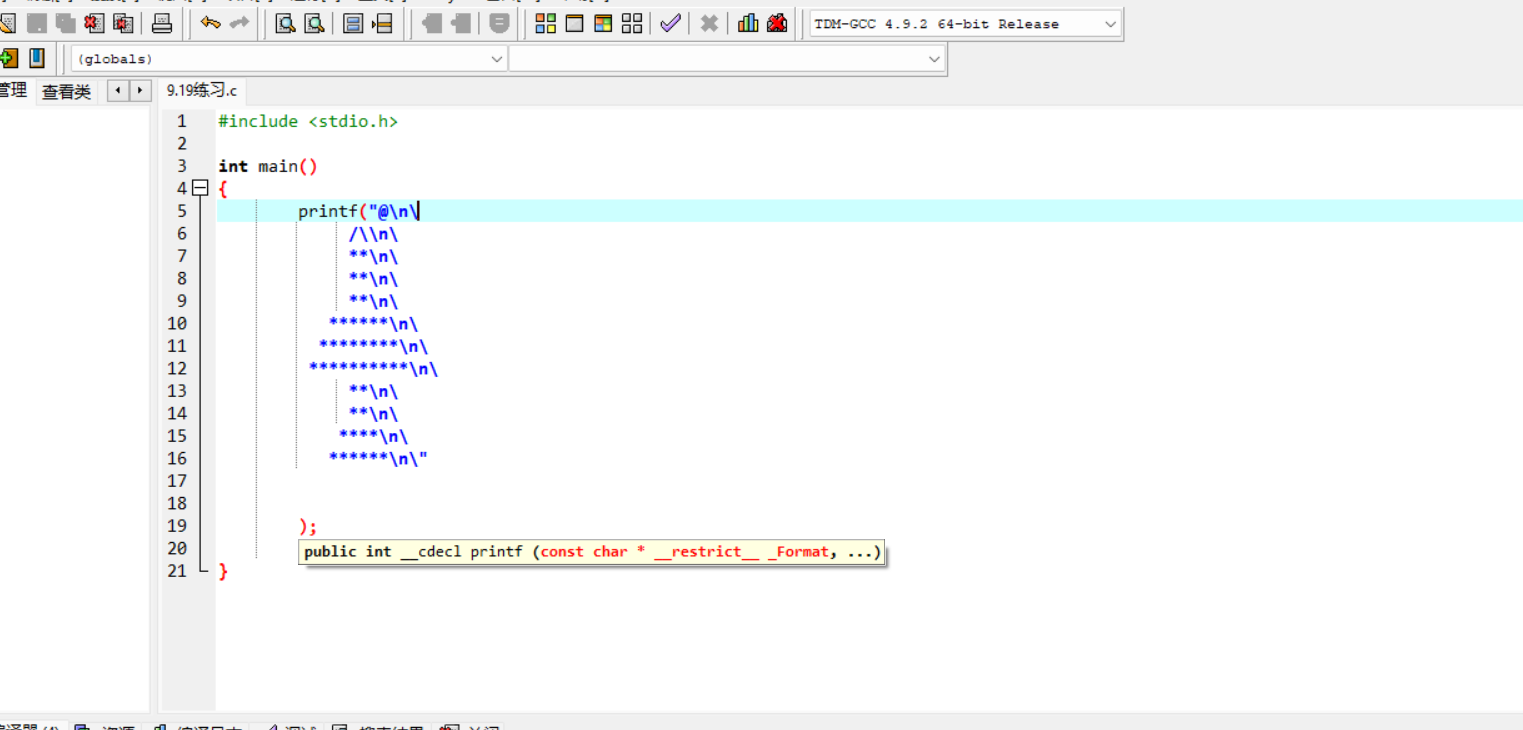Click the ); on line 19
The height and width of the screenshot is (730, 1523).
coord(308,526)
